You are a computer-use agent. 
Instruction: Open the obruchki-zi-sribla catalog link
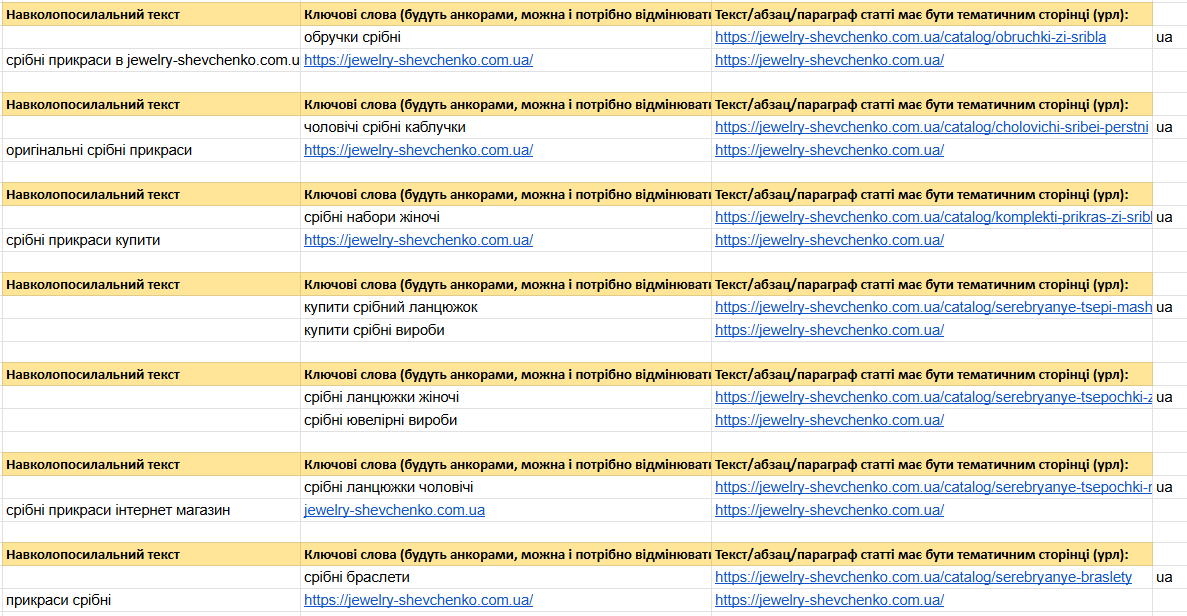click(910, 37)
